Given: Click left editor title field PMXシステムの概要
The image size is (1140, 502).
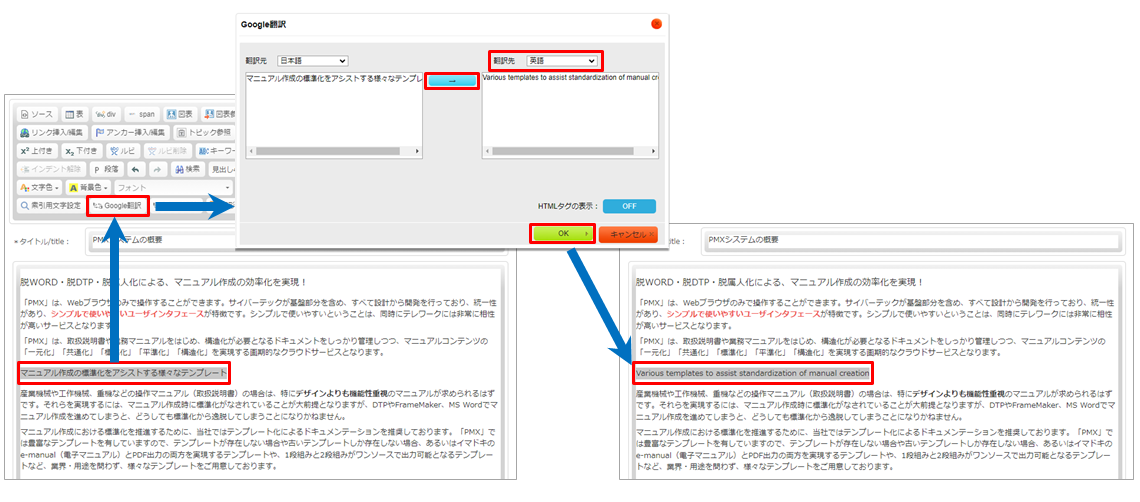Looking at the screenshot, I should (300, 241).
